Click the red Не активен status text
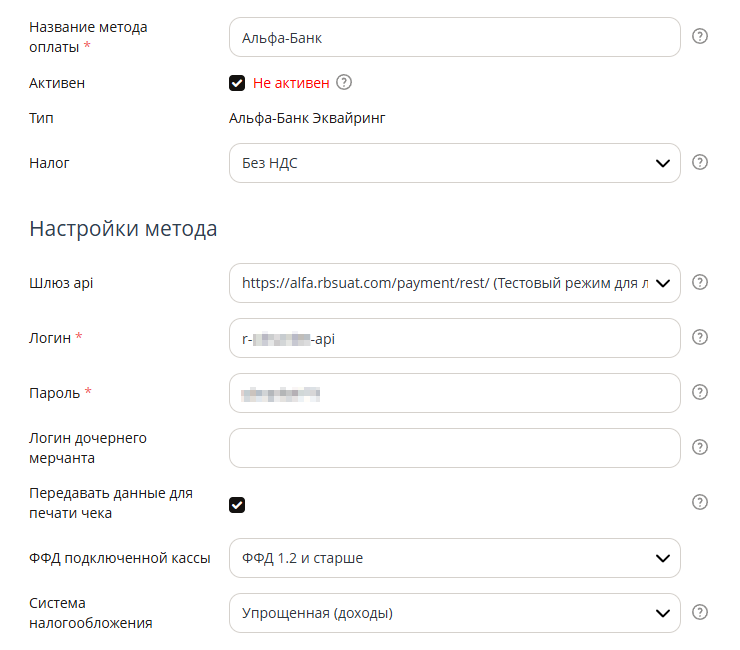This screenshot has height=650, width=740. [x=291, y=83]
